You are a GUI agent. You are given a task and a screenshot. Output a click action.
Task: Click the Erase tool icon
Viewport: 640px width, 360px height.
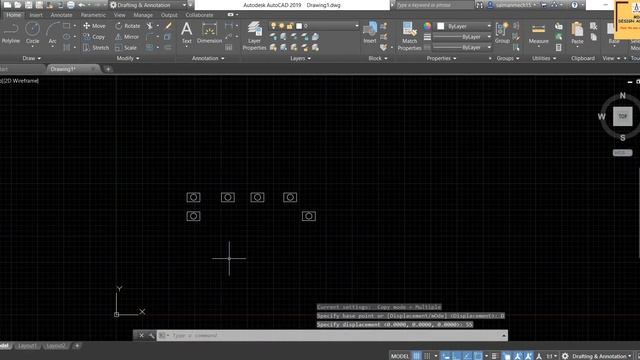(x=168, y=26)
